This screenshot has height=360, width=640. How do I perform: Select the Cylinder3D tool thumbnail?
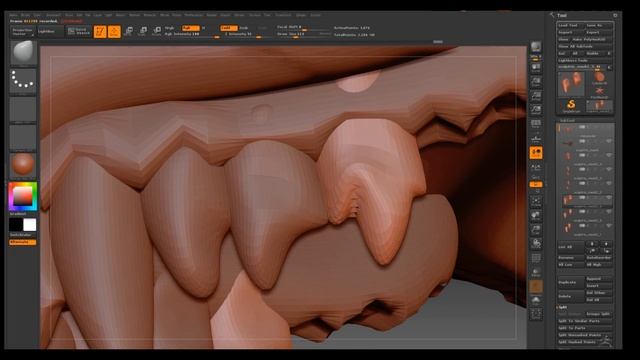coord(599,78)
